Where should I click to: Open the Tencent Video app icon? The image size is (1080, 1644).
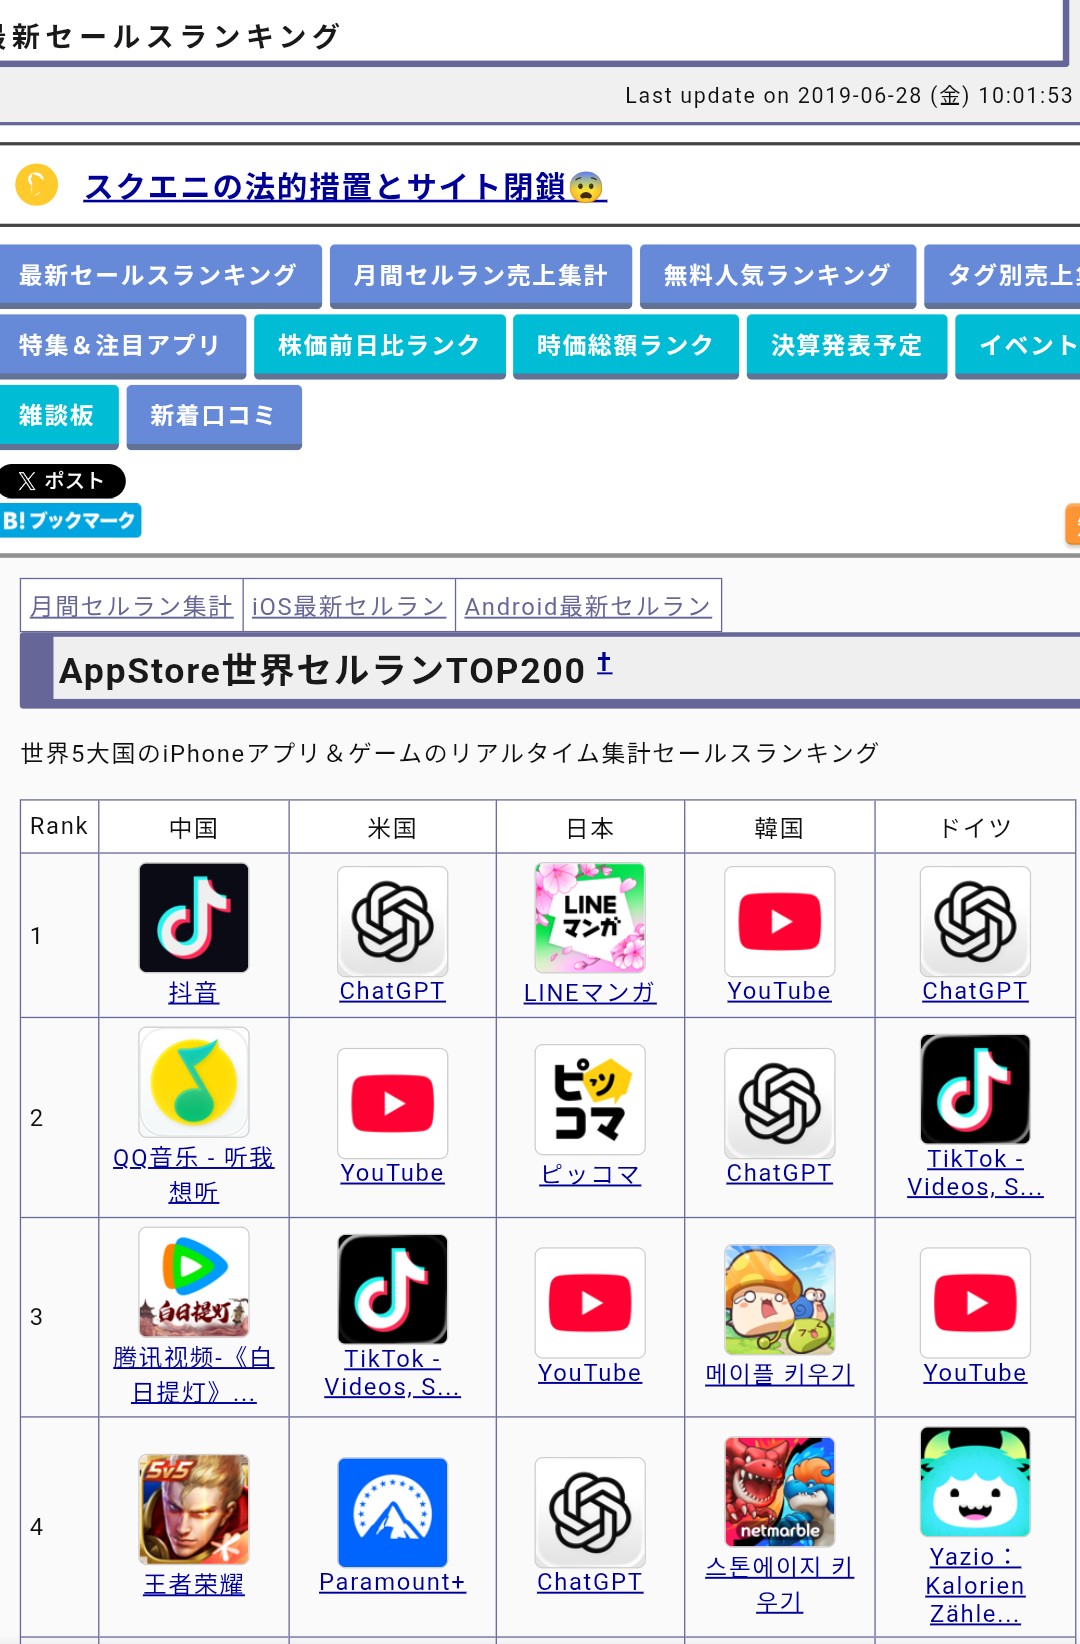coord(194,1282)
